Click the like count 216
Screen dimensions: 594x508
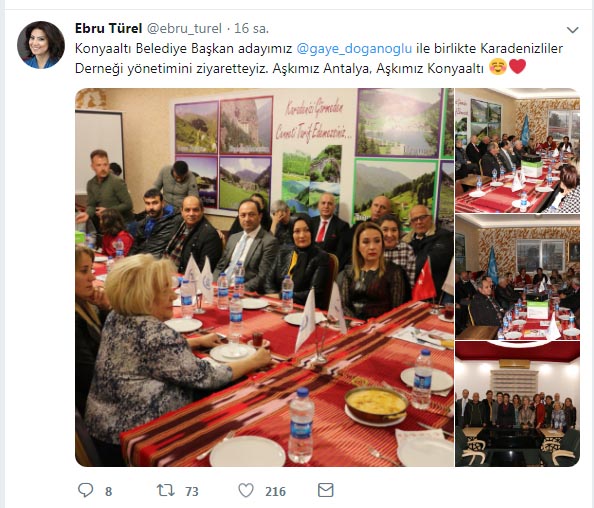click(275, 492)
